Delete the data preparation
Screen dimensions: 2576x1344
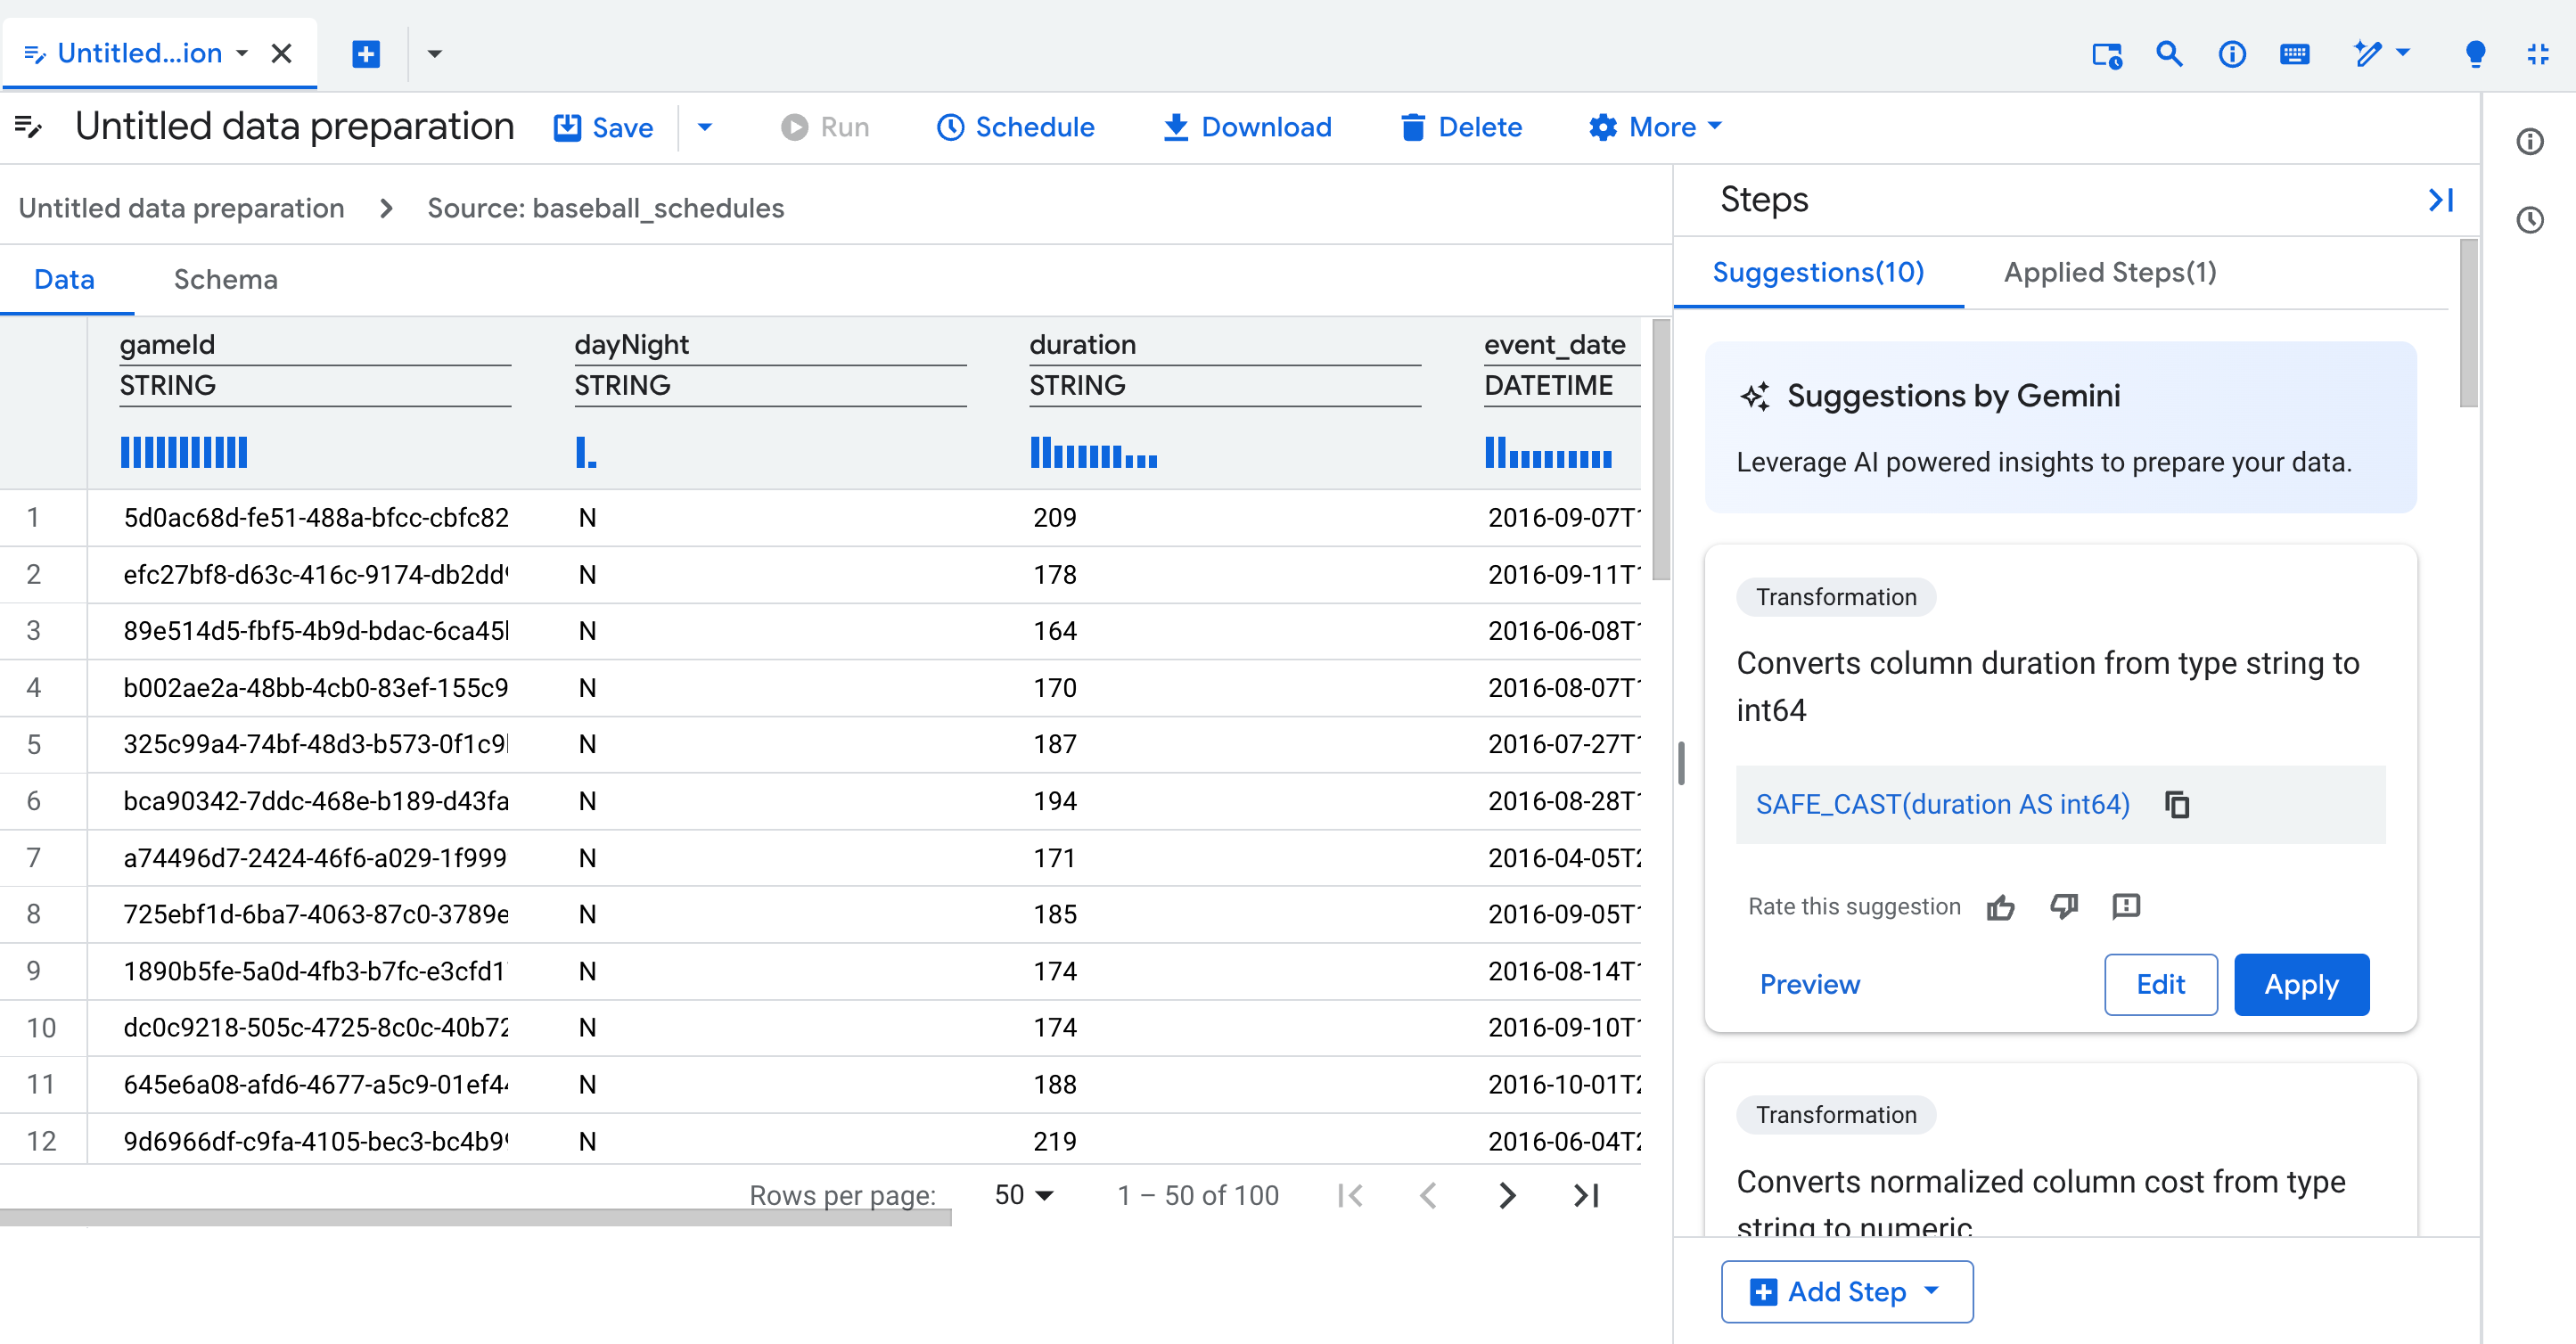point(1461,127)
